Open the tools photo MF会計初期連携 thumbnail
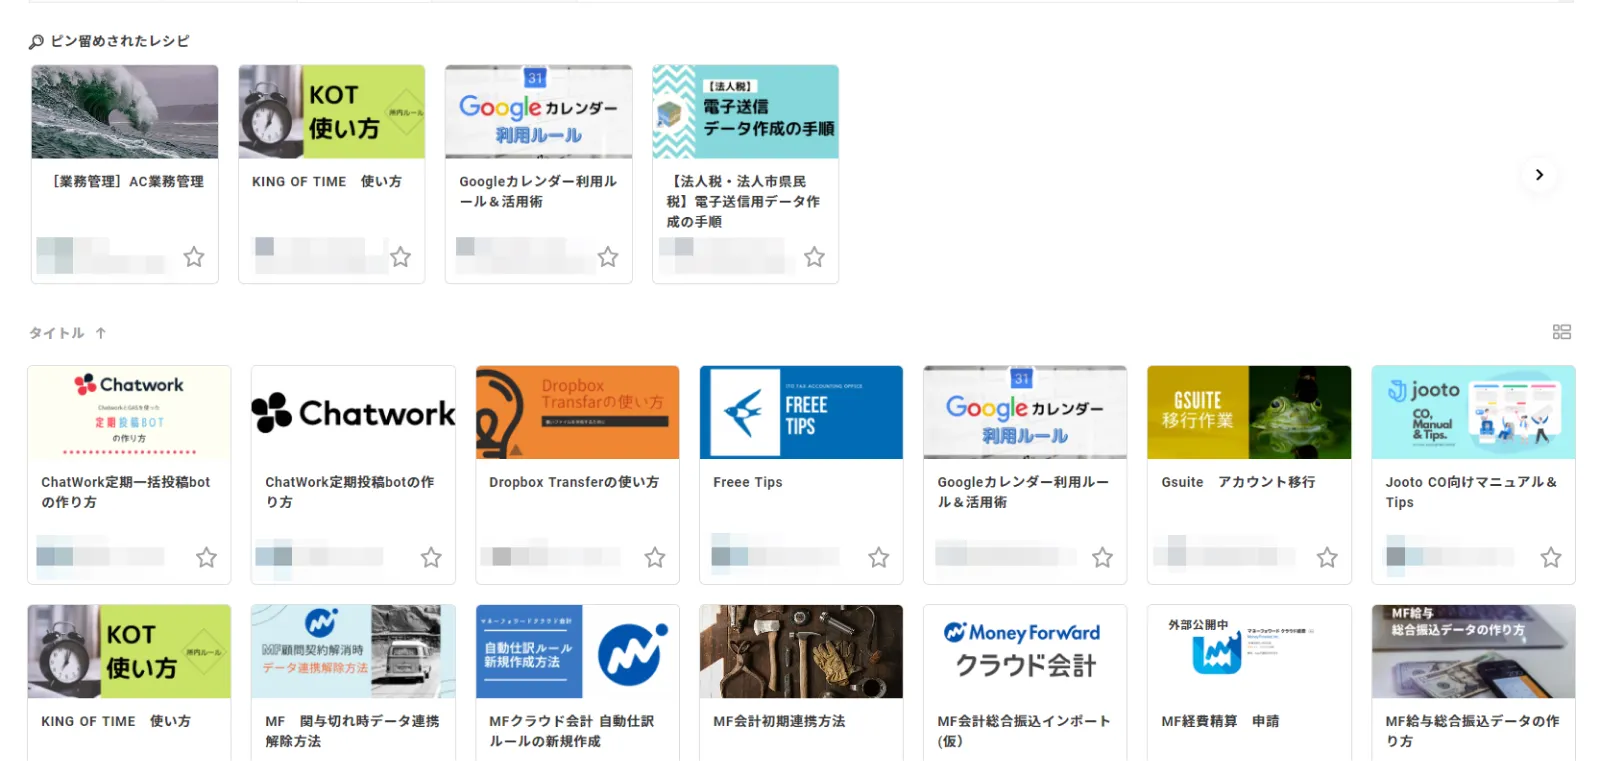The height and width of the screenshot is (761, 1600). click(802, 651)
